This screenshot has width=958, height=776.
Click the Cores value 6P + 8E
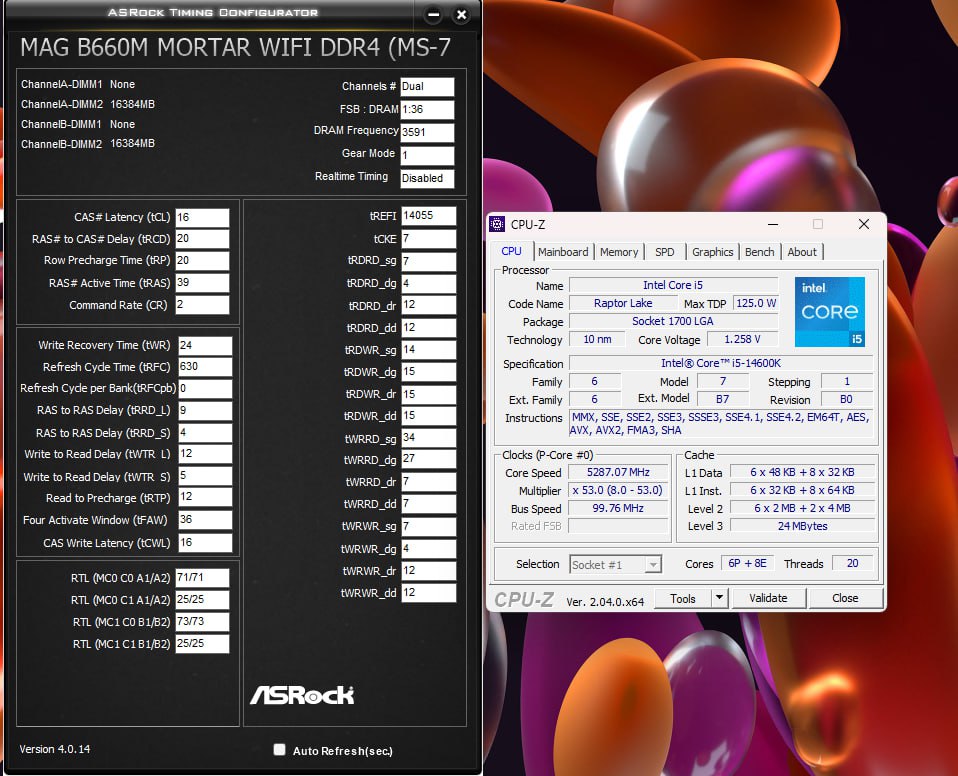(747, 563)
